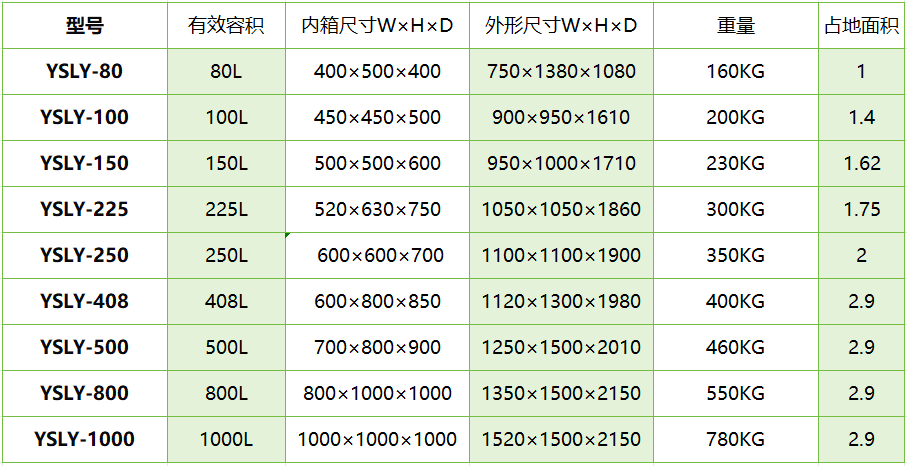The height and width of the screenshot is (466, 907).
Task: Select the 100L volume cell
Action: [x=226, y=117]
